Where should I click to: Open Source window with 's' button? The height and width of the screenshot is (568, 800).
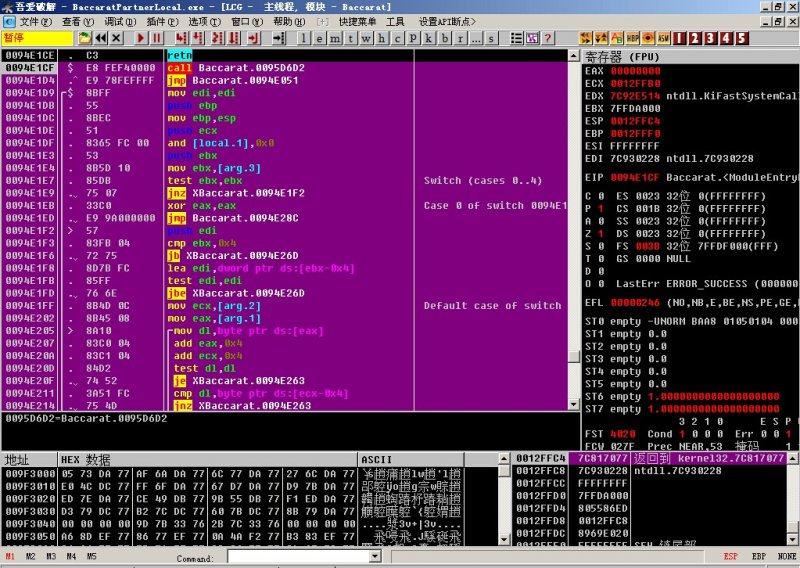click(x=491, y=38)
